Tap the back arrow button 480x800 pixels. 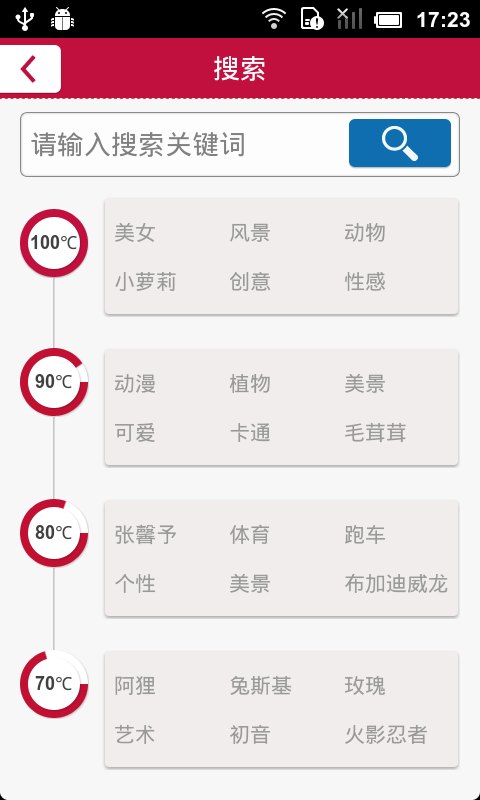(x=30, y=69)
